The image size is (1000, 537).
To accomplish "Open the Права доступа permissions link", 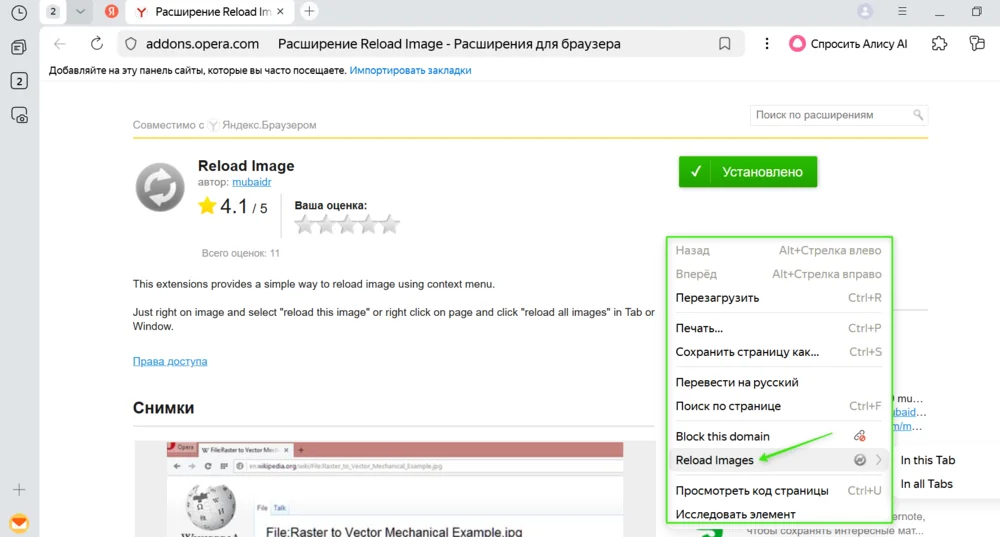I will (x=170, y=361).
